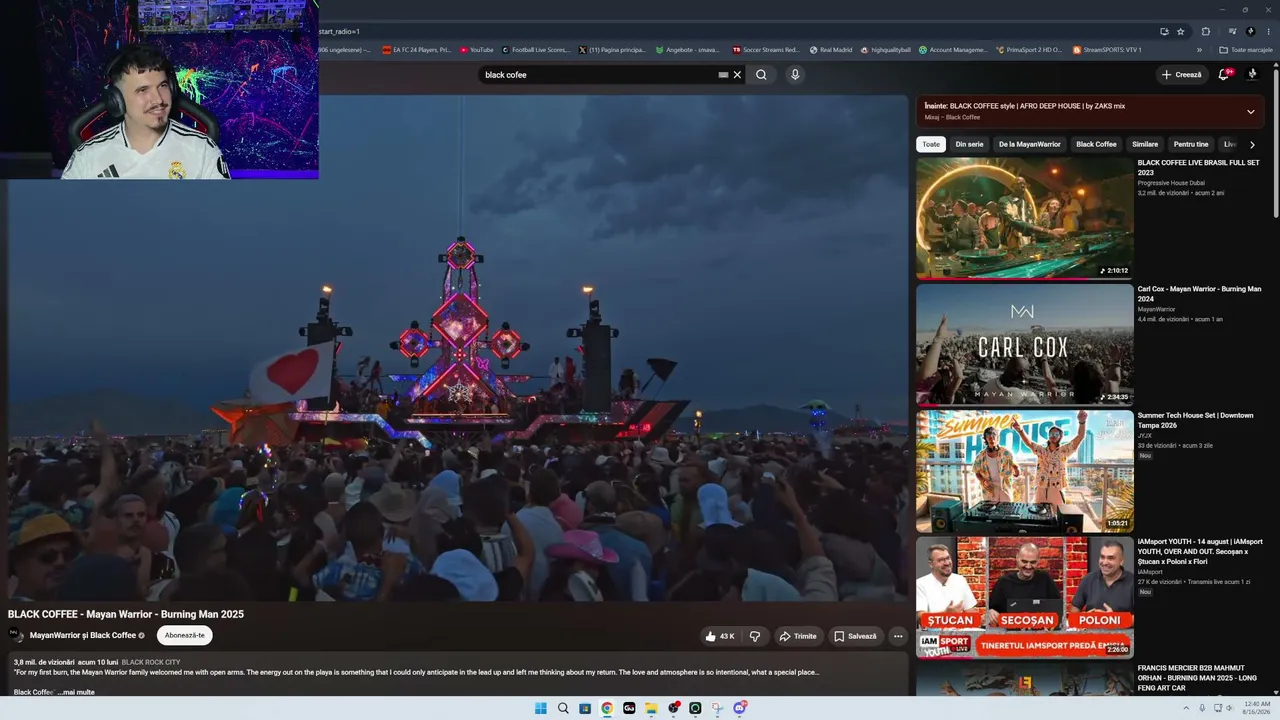Open the Summer Tech House Set thumbnail
The image size is (1280, 720).
coord(1025,471)
